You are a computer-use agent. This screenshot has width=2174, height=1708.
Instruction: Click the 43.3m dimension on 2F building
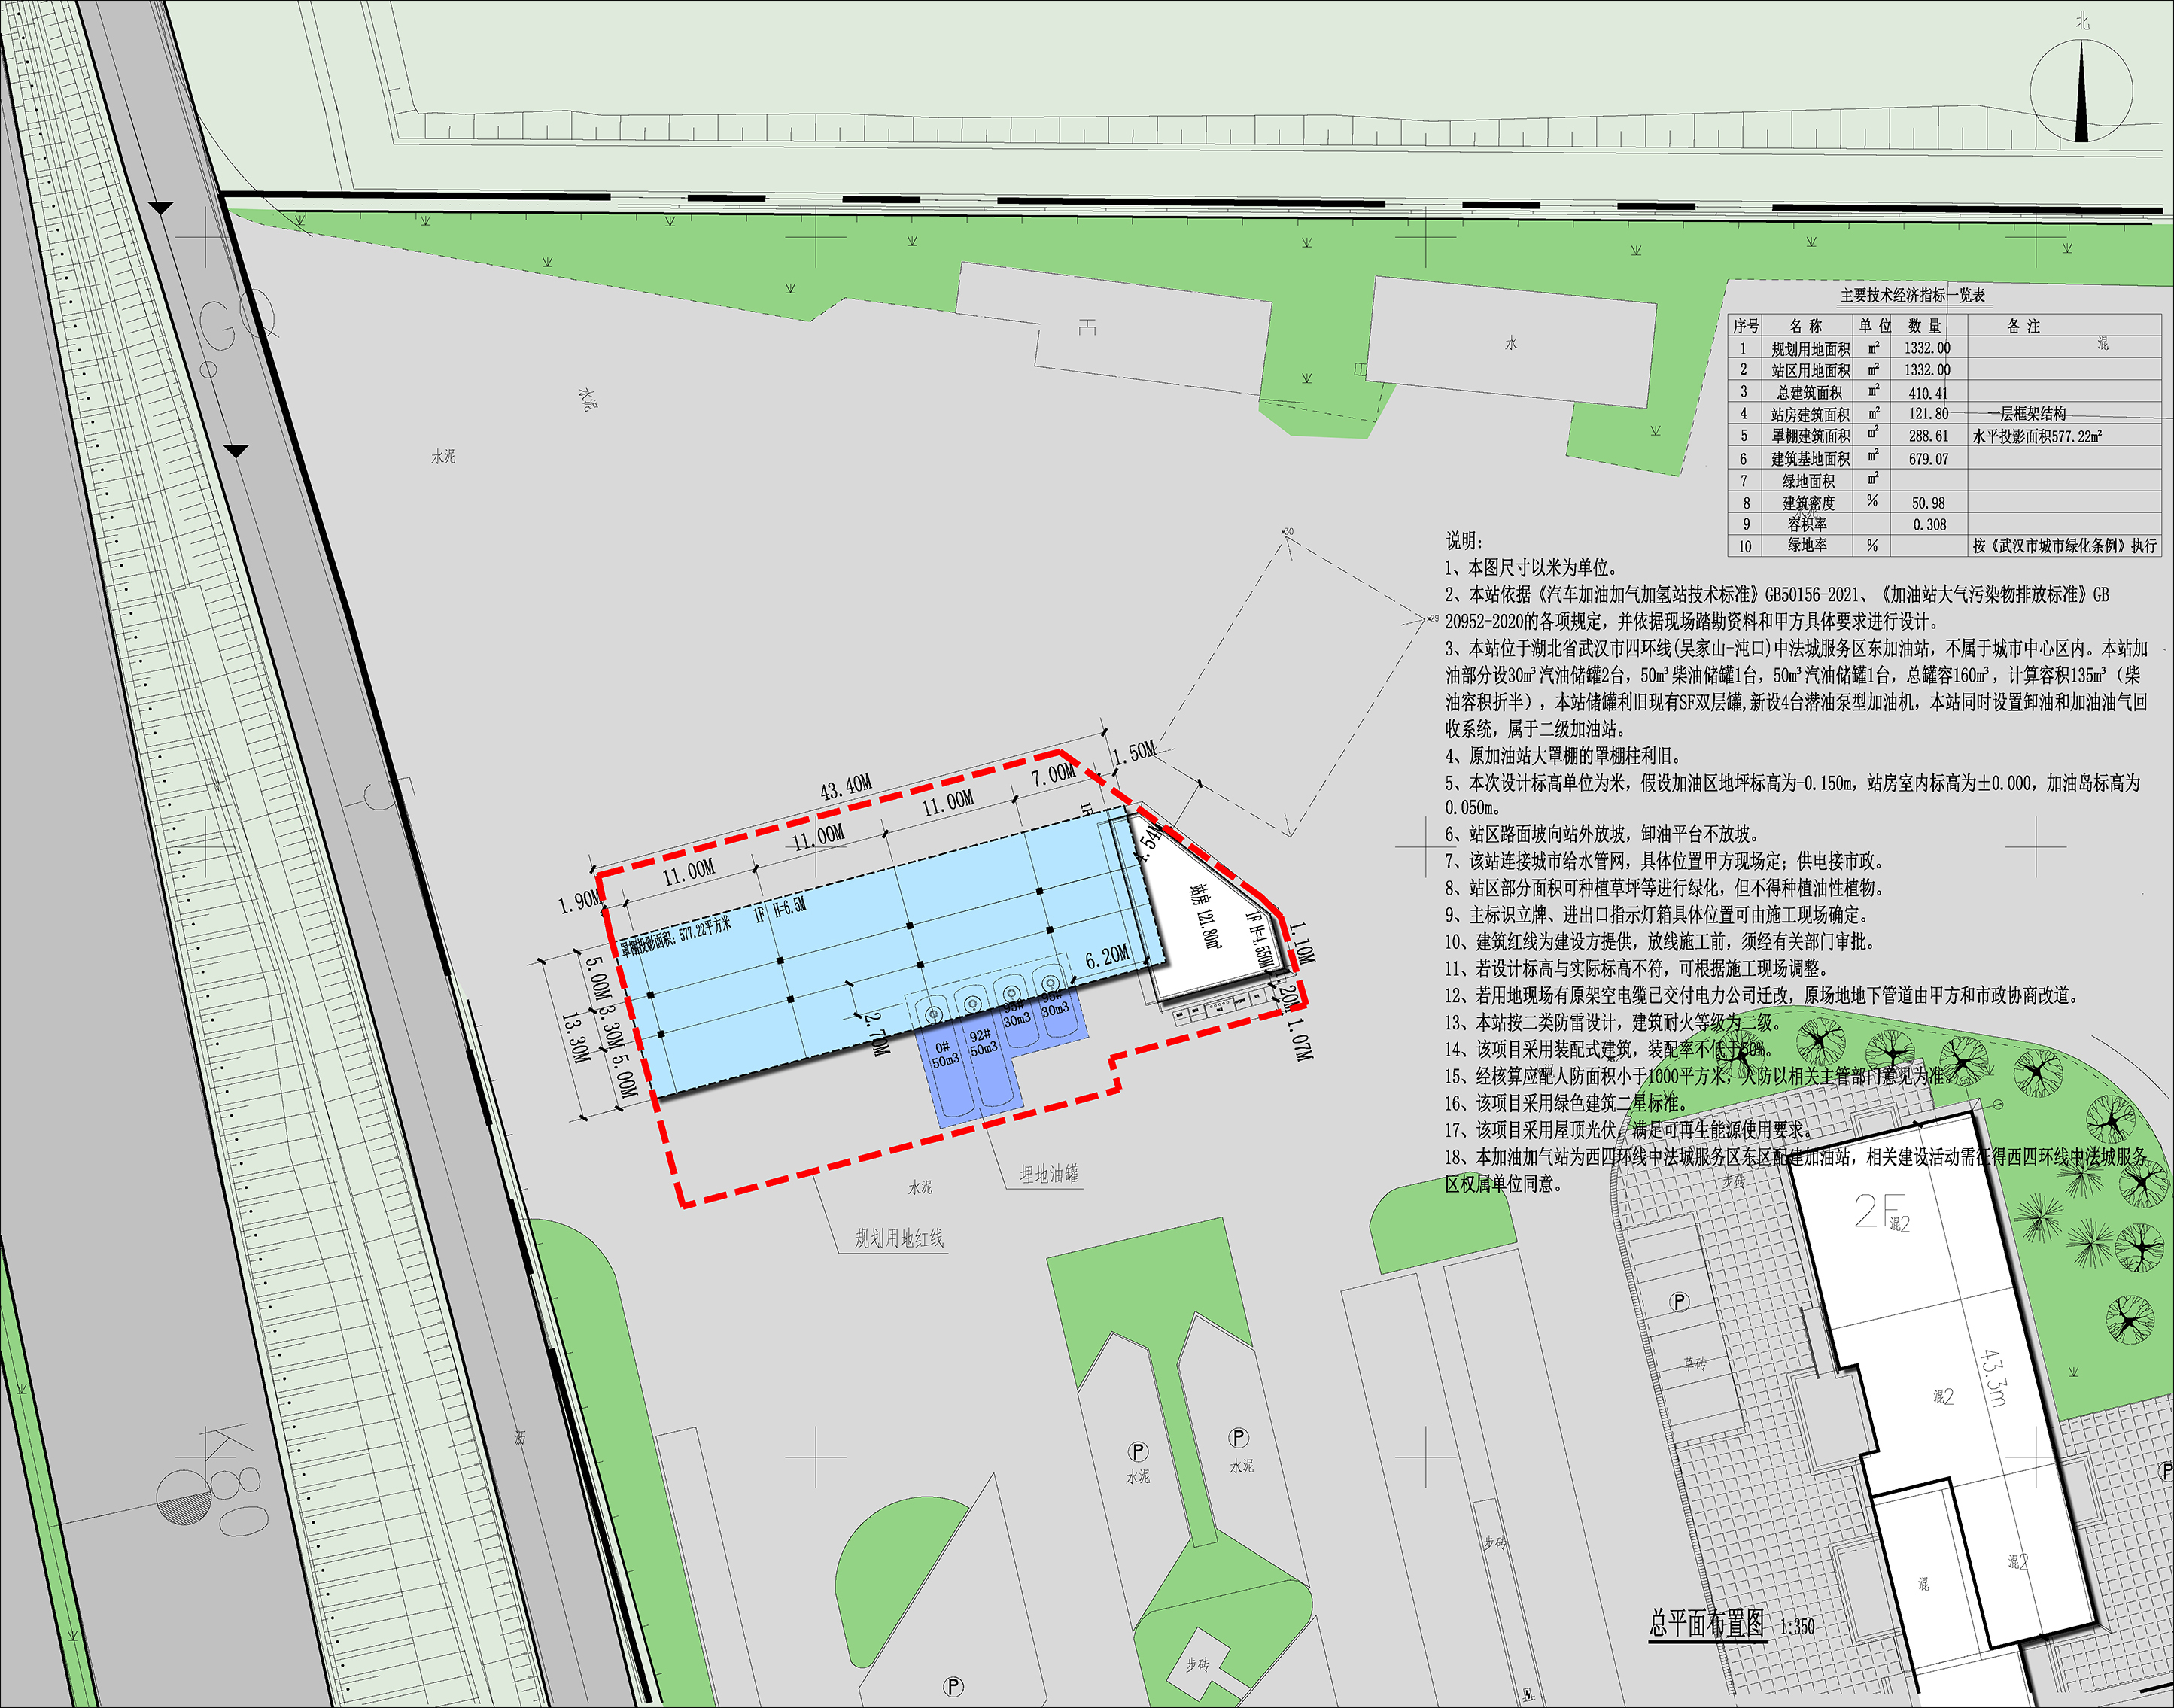click(x=1994, y=1379)
